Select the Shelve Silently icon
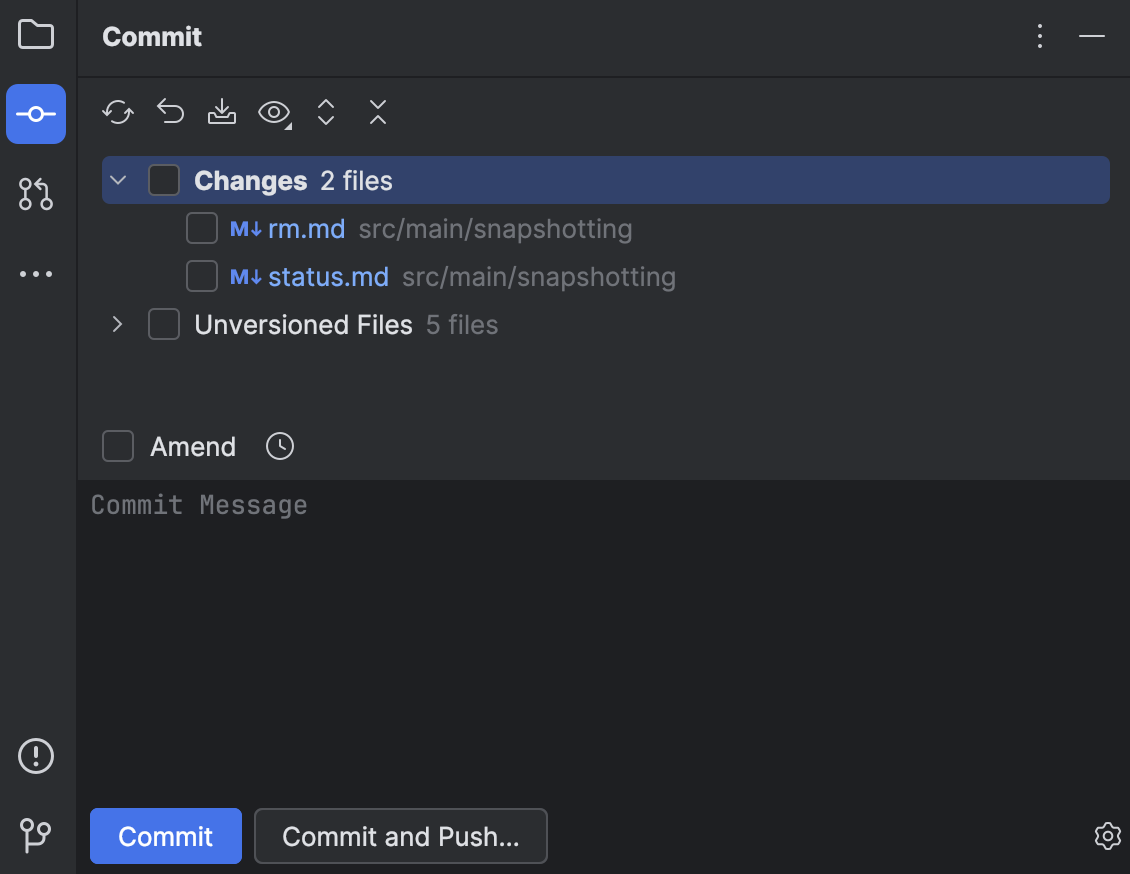The height and width of the screenshot is (874, 1130). (221, 112)
